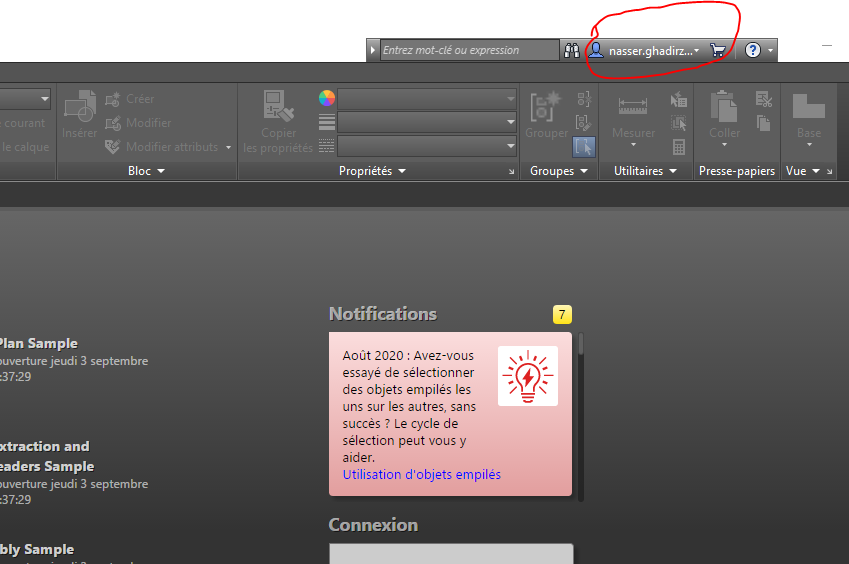Image resolution: width=849 pixels, height=564 pixels.
Task: Expand the Utilitaires panel
Action: [644, 171]
